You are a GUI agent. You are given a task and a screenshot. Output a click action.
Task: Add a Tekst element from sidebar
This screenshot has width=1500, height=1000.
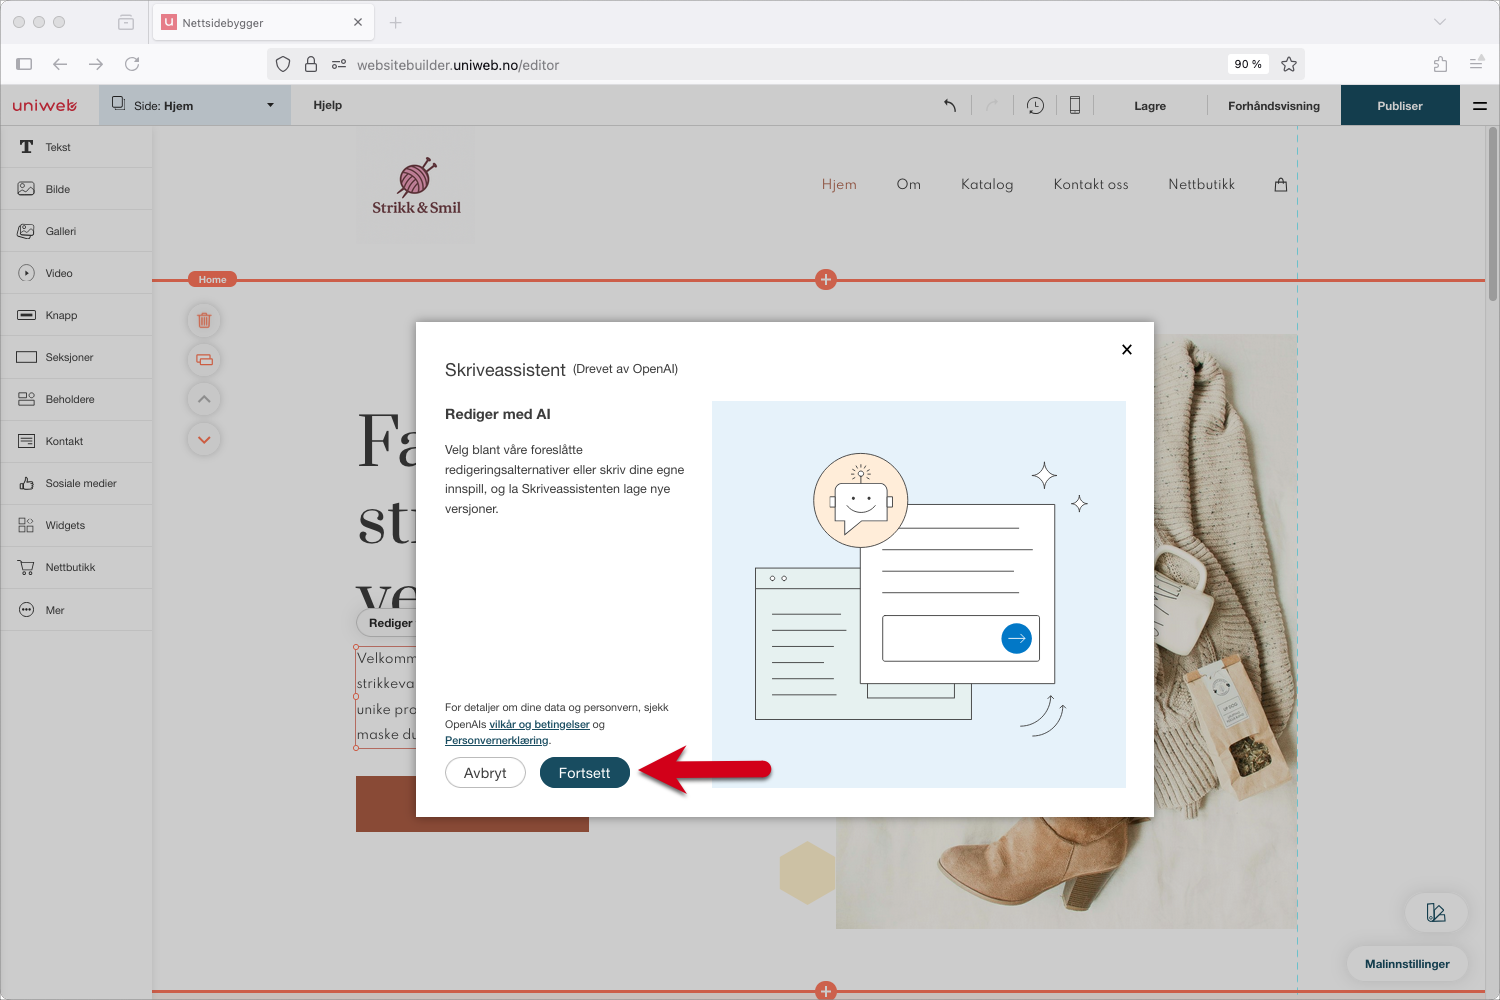[x=76, y=147]
